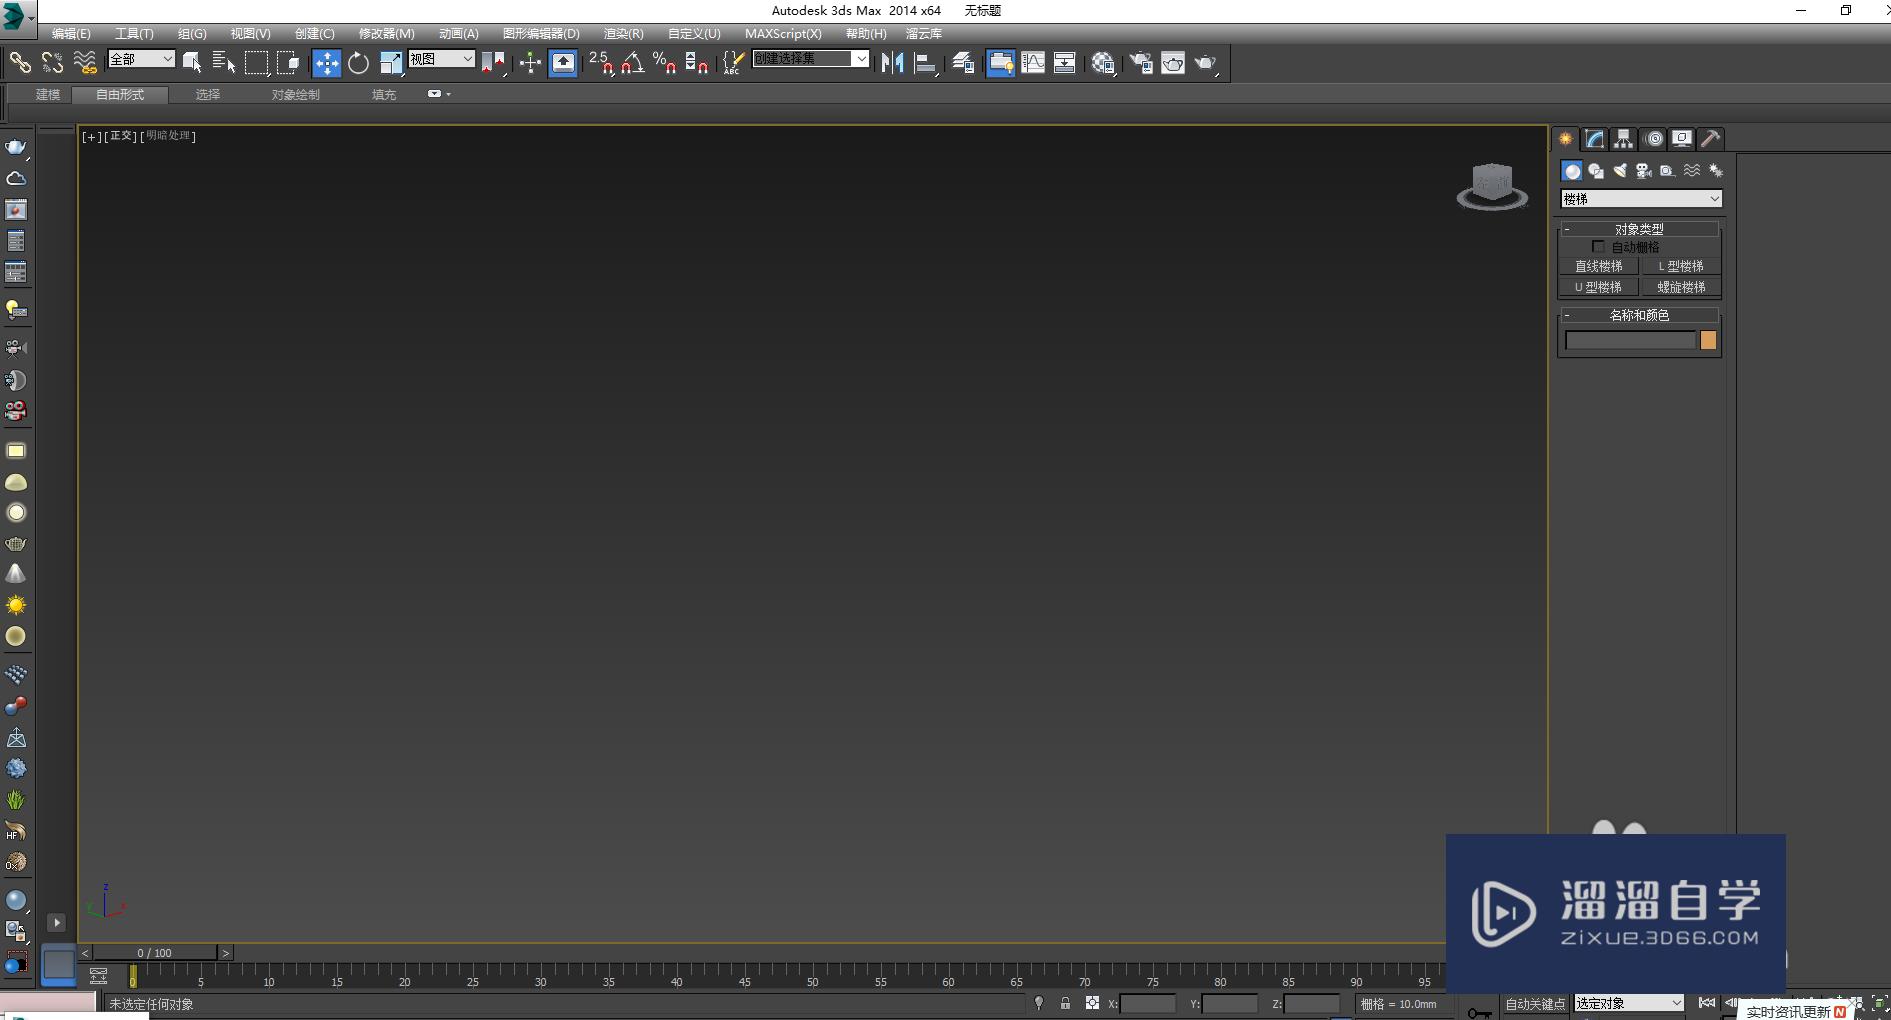This screenshot has height=1020, width=1891.
Task: Open the Layer Manager
Action: point(963,63)
